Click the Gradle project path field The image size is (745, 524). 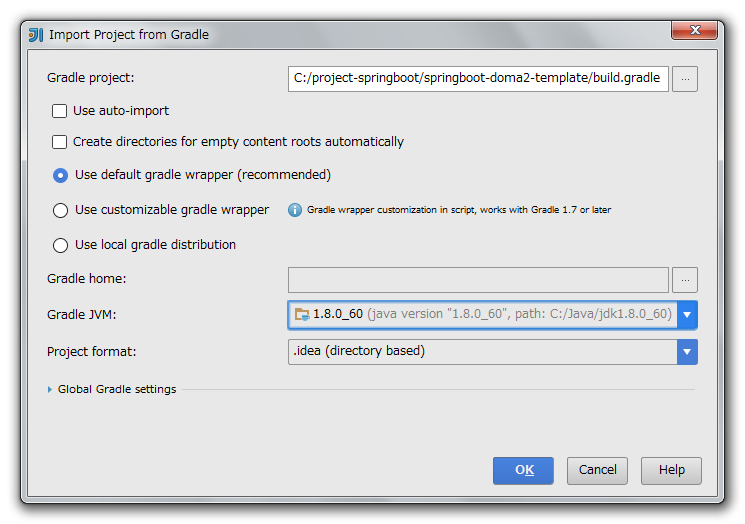478,78
